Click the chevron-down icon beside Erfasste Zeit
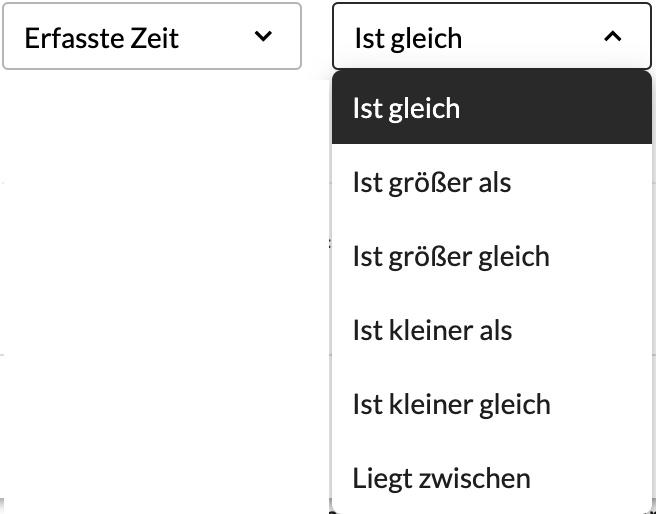Screen dimensions: 656x514 coord(263,36)
